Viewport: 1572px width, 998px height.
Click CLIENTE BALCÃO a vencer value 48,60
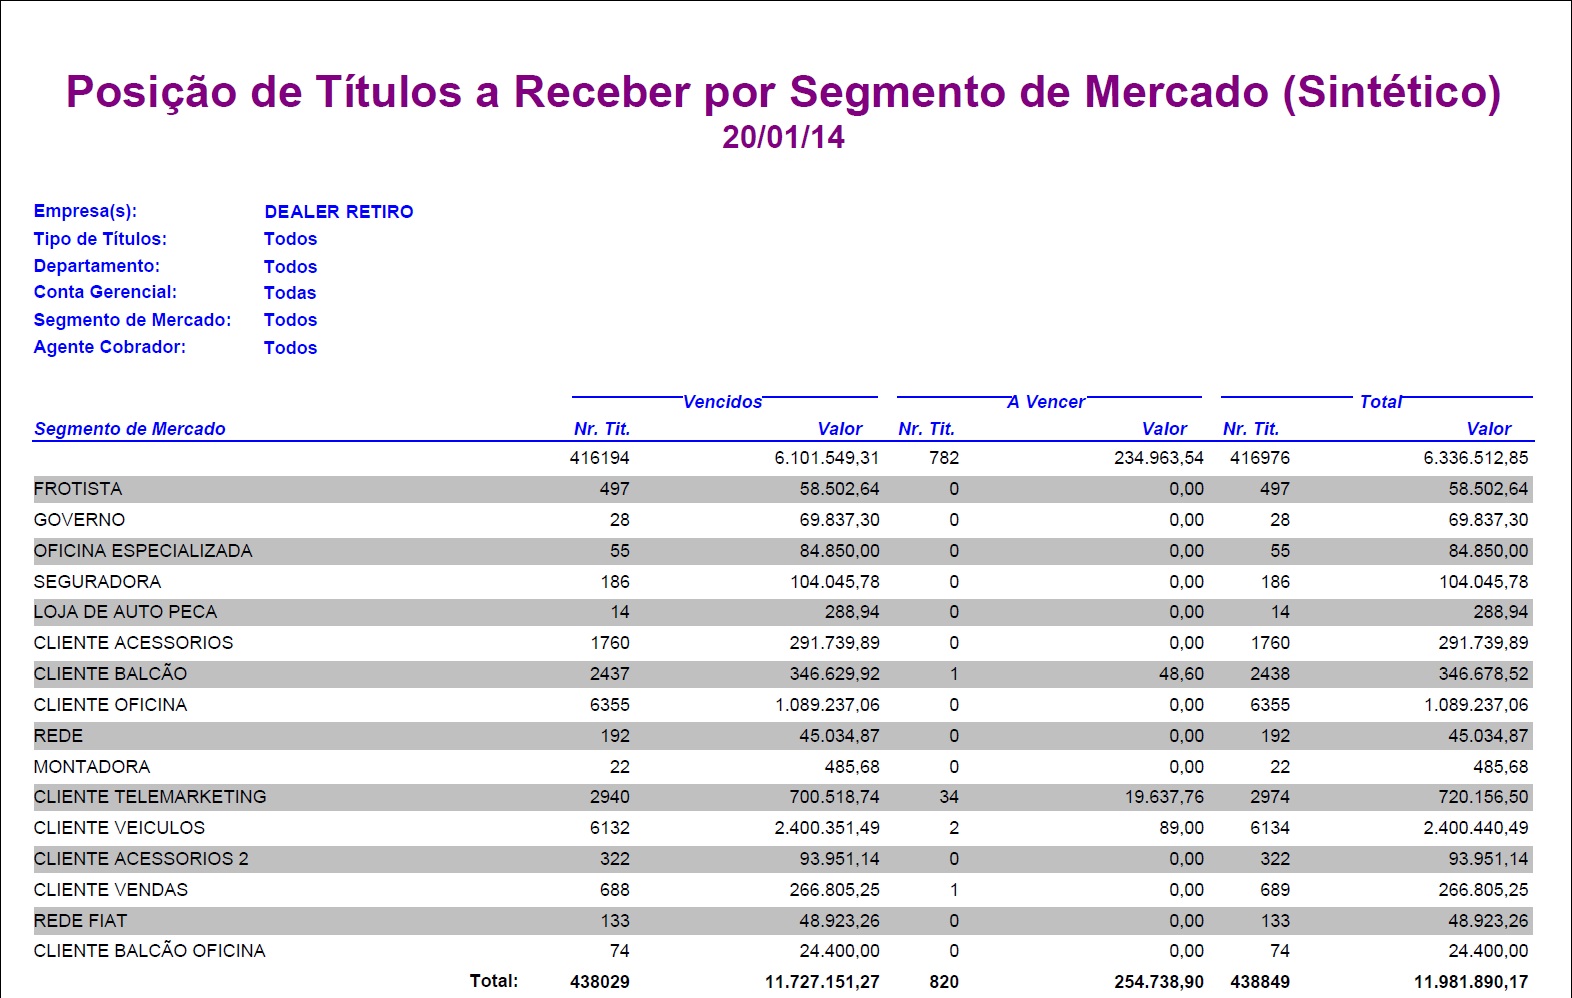click(1181, 674)
